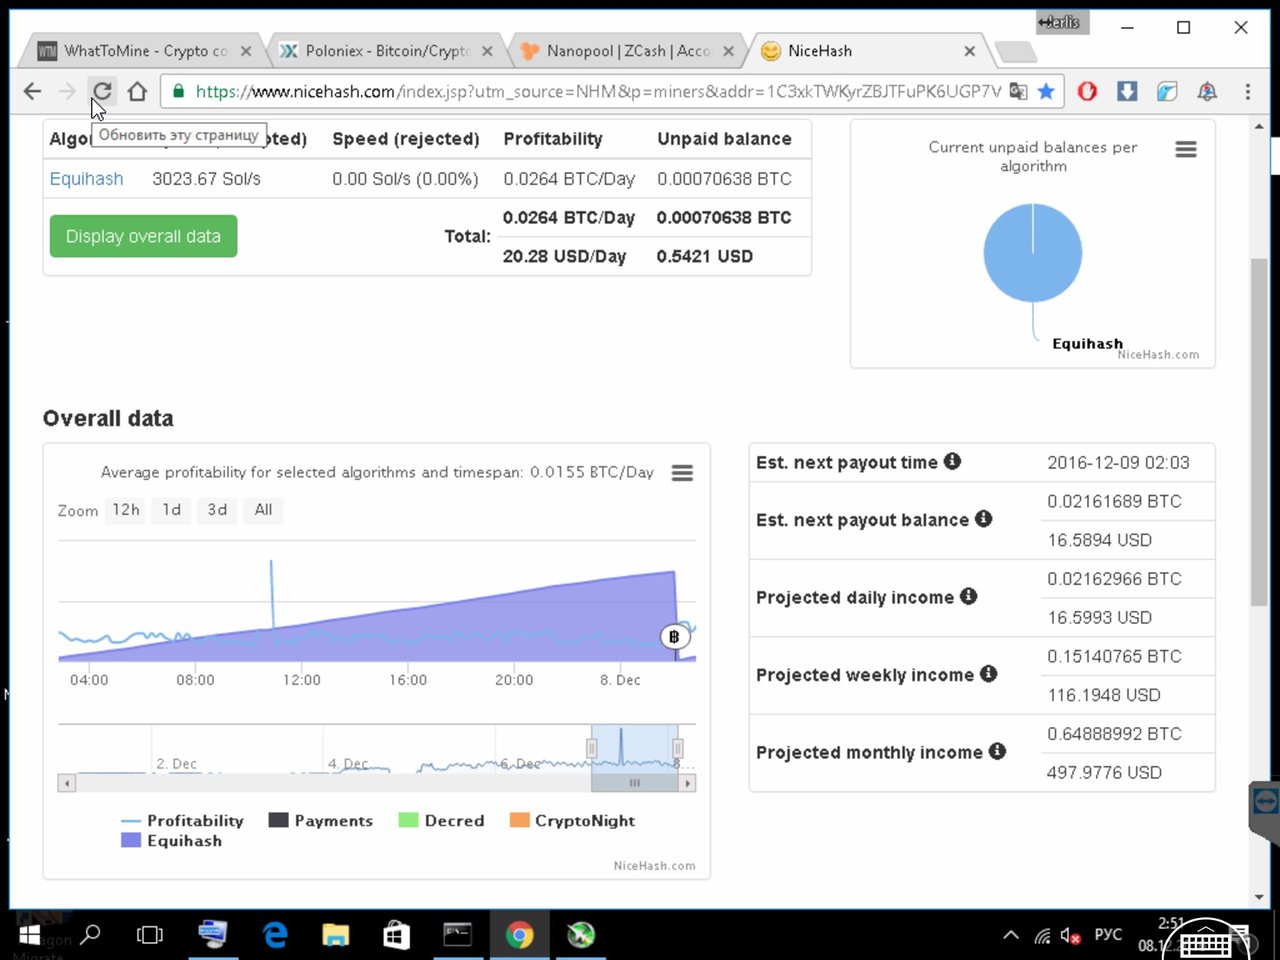Click the bitcoin payment marker on chart
1280x960 pixels.
(x=674, y=637)
